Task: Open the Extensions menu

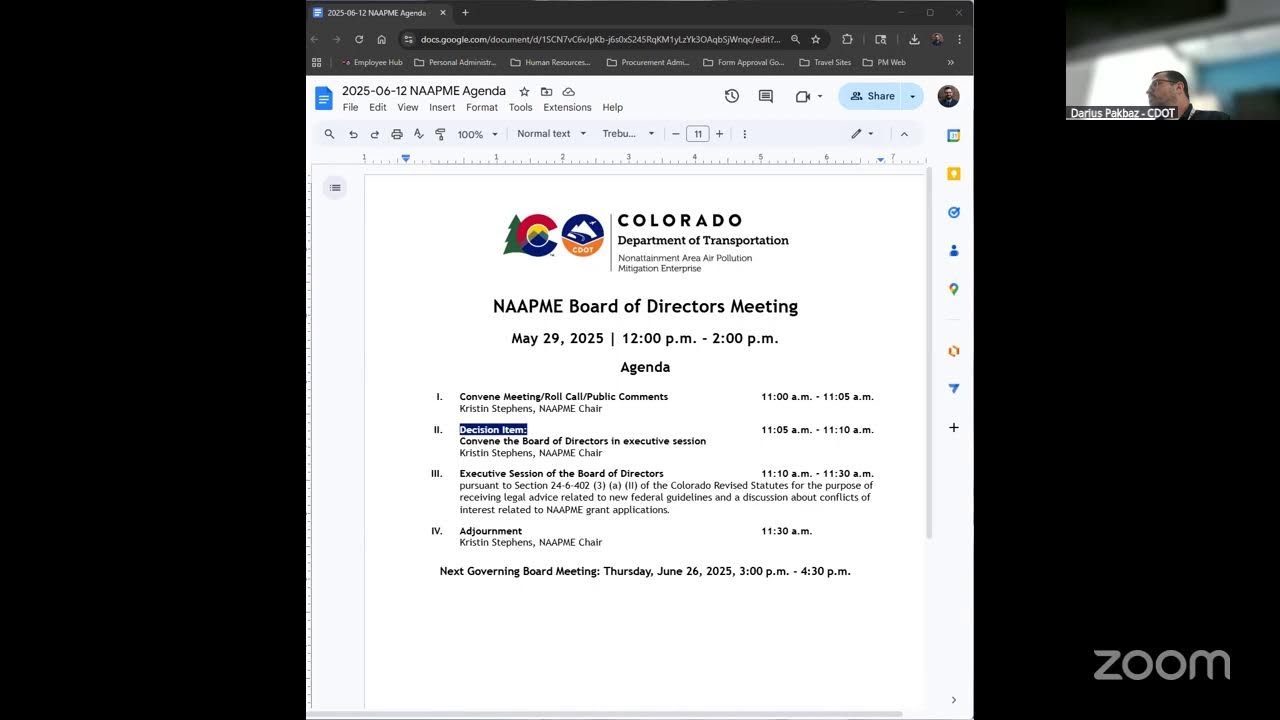Action: (567, 108)
